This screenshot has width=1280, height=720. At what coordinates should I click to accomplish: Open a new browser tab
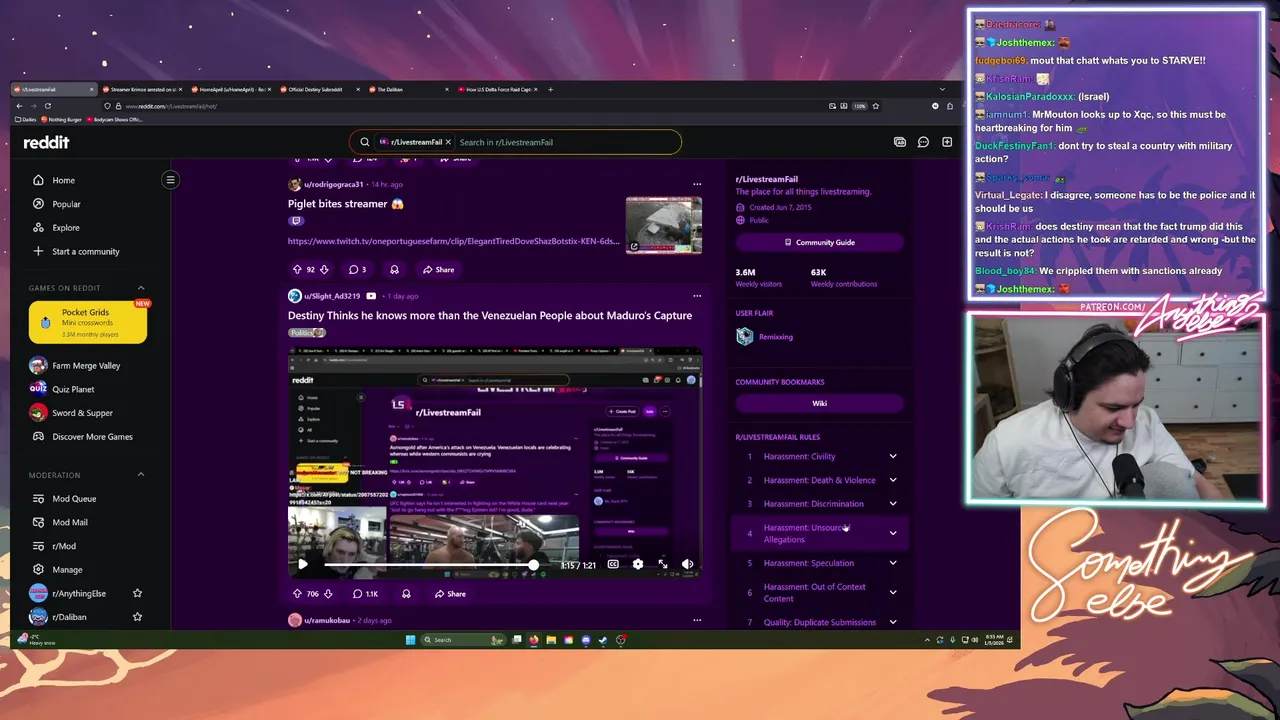point(550,89)
